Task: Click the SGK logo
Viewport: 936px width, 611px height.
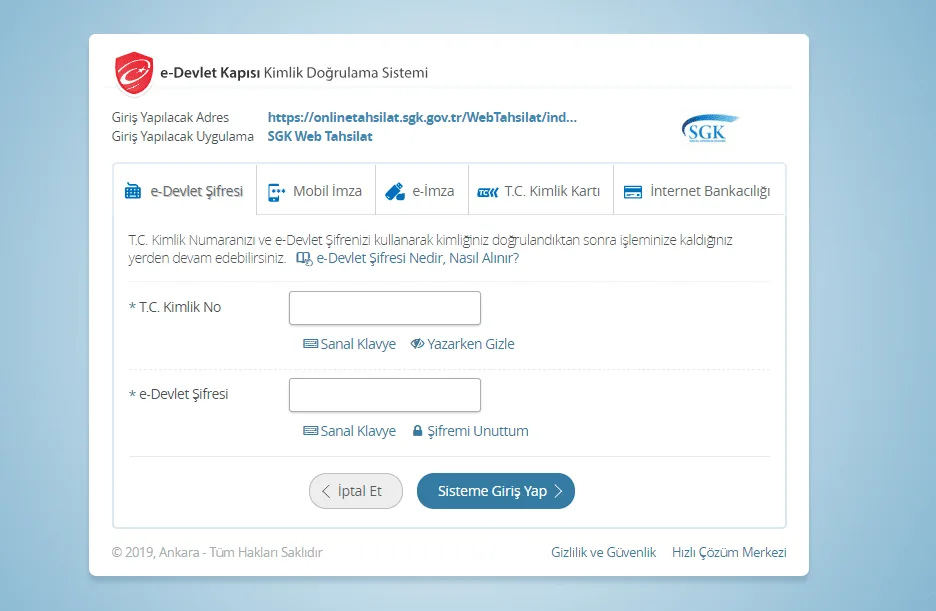Action: point(710,129)
